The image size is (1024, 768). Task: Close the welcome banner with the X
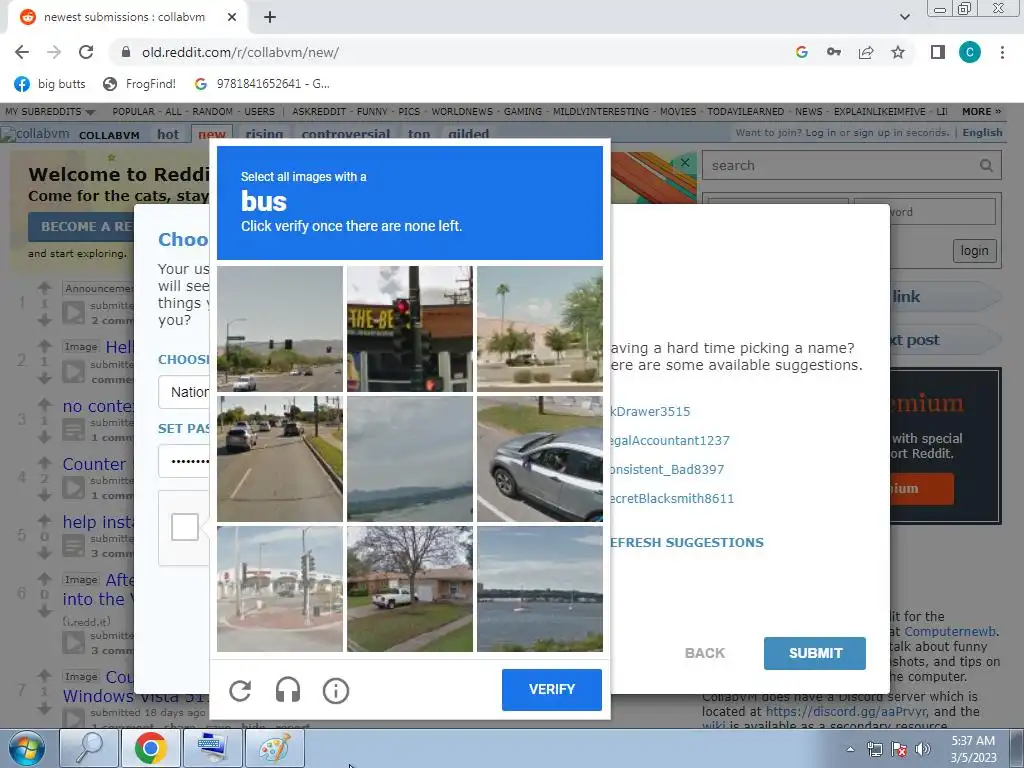(684, 162)
